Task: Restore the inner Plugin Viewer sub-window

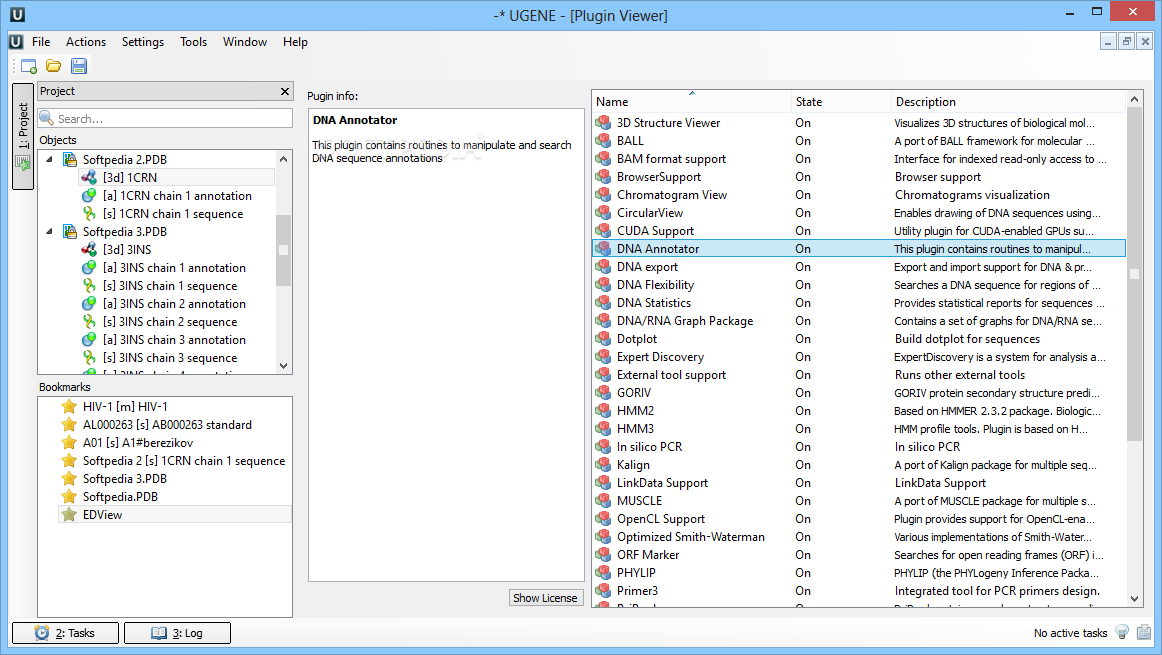Action: pos(1126,41)
